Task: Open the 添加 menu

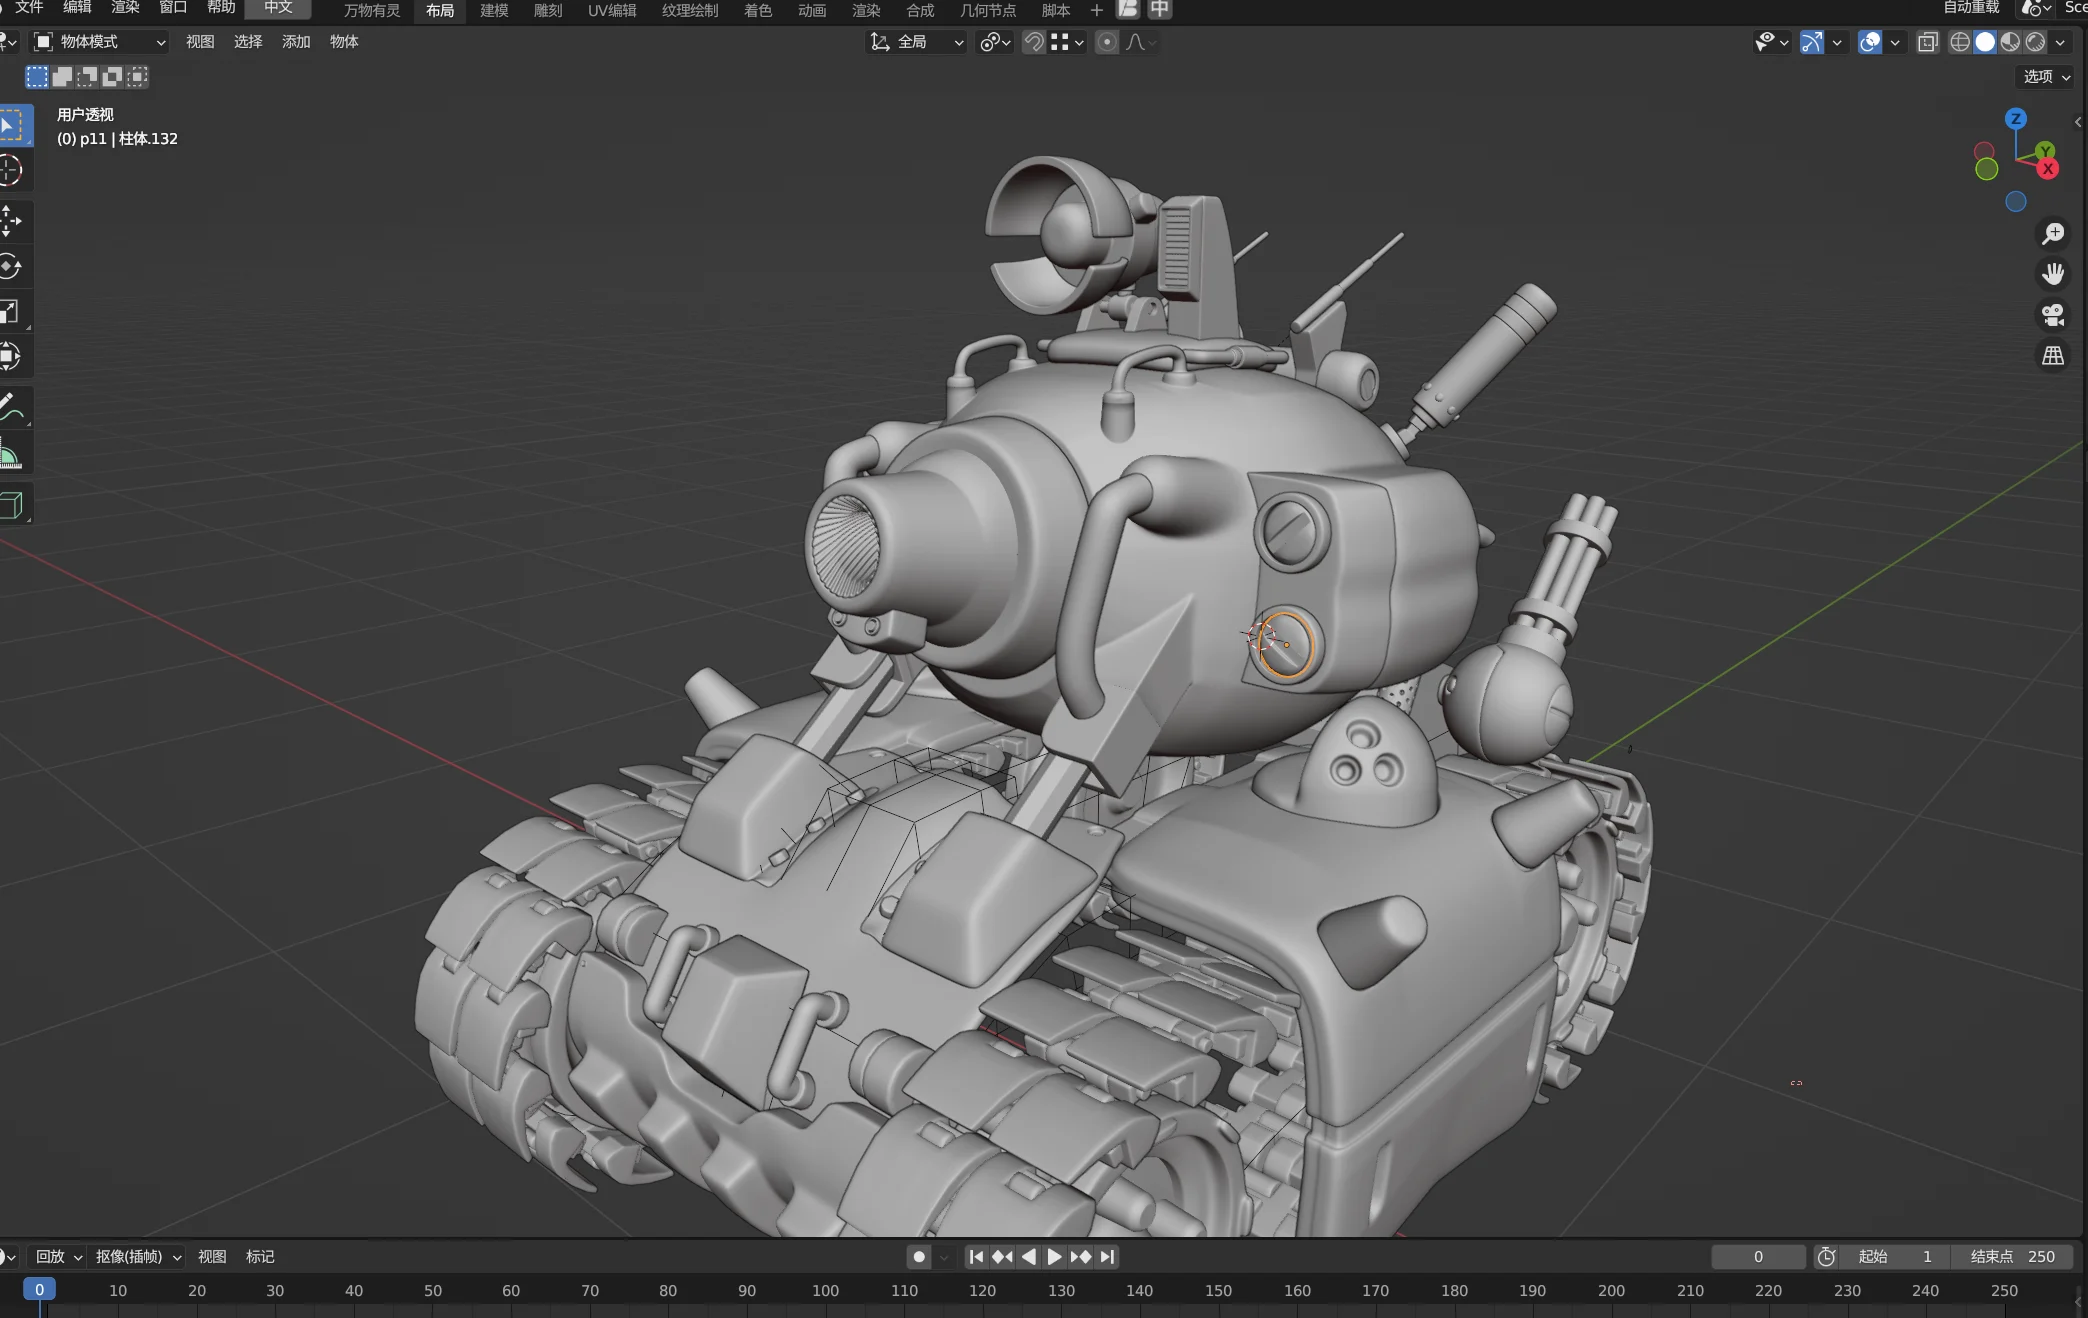Action: click(296, 42)
